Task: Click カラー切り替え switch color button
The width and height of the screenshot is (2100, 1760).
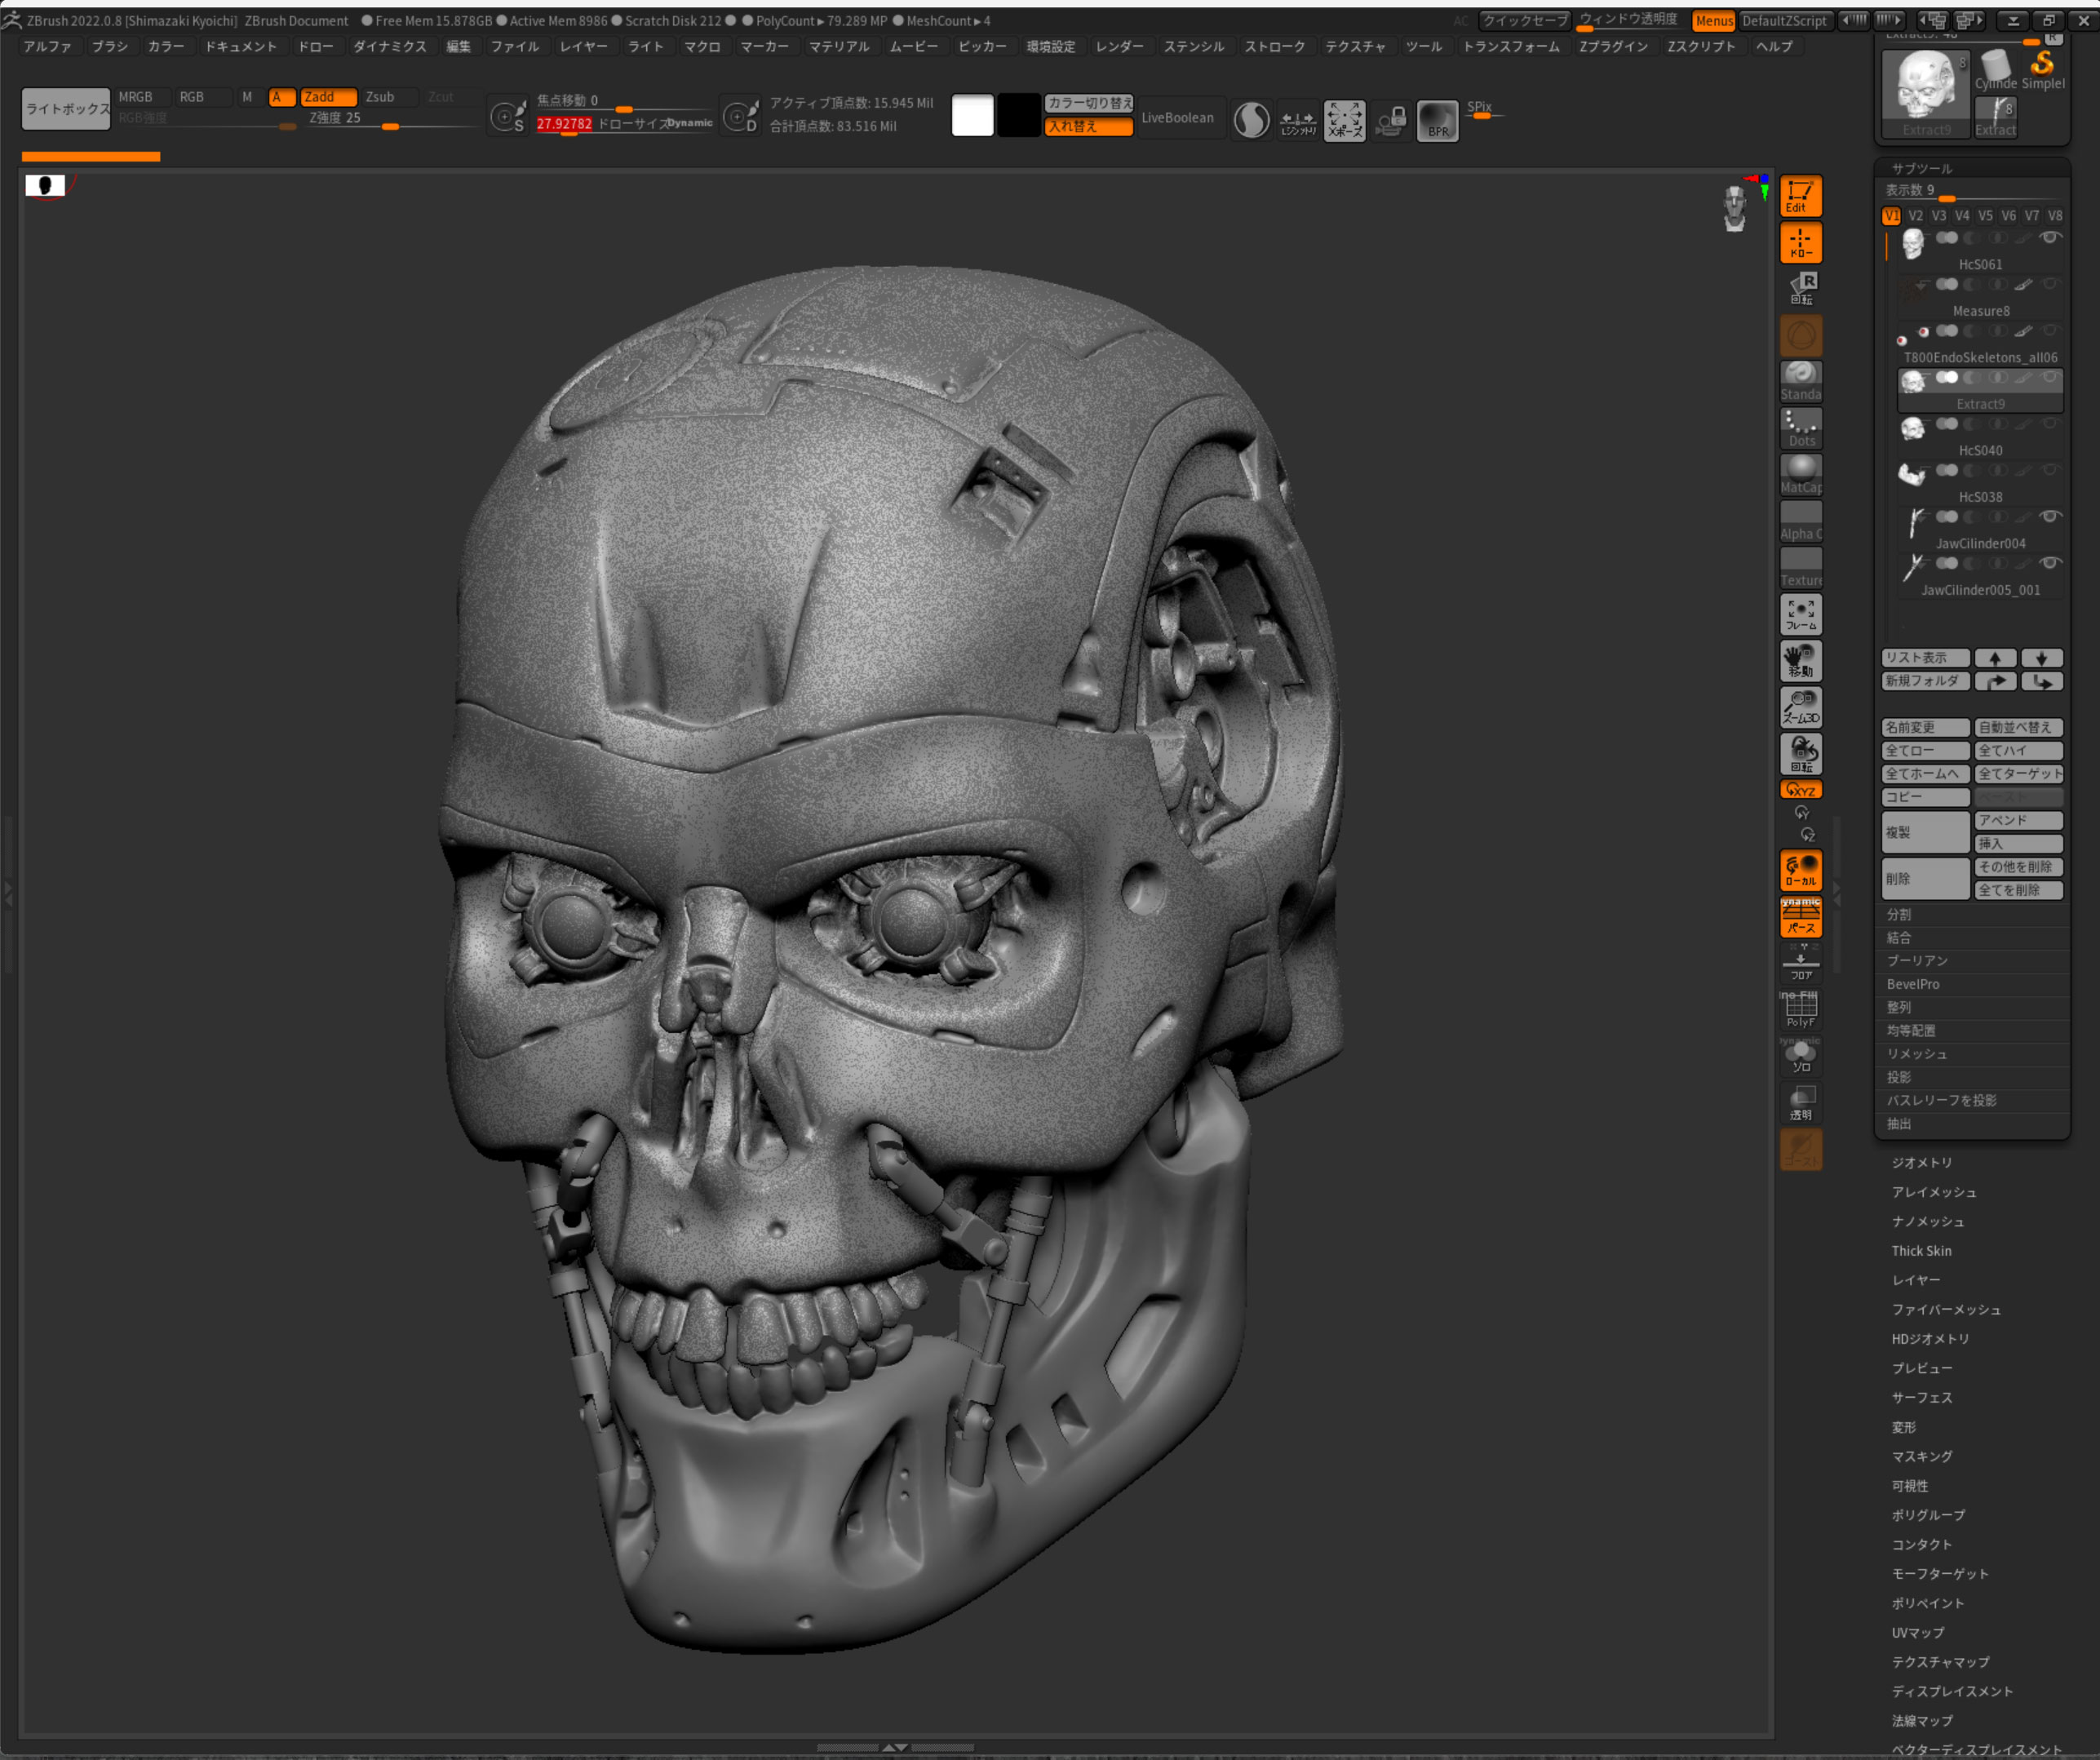Action: [1089, 103]
